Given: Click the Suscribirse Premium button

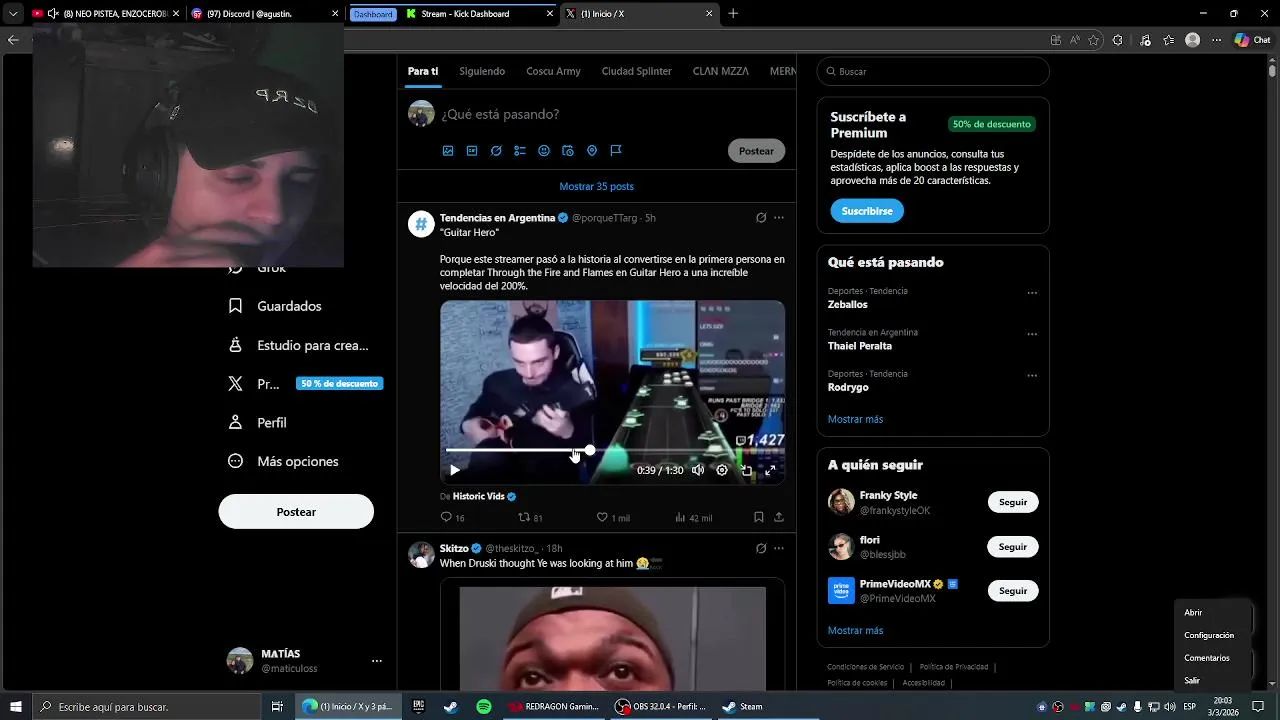Looking at the screenshot, I should coord(867,211).
